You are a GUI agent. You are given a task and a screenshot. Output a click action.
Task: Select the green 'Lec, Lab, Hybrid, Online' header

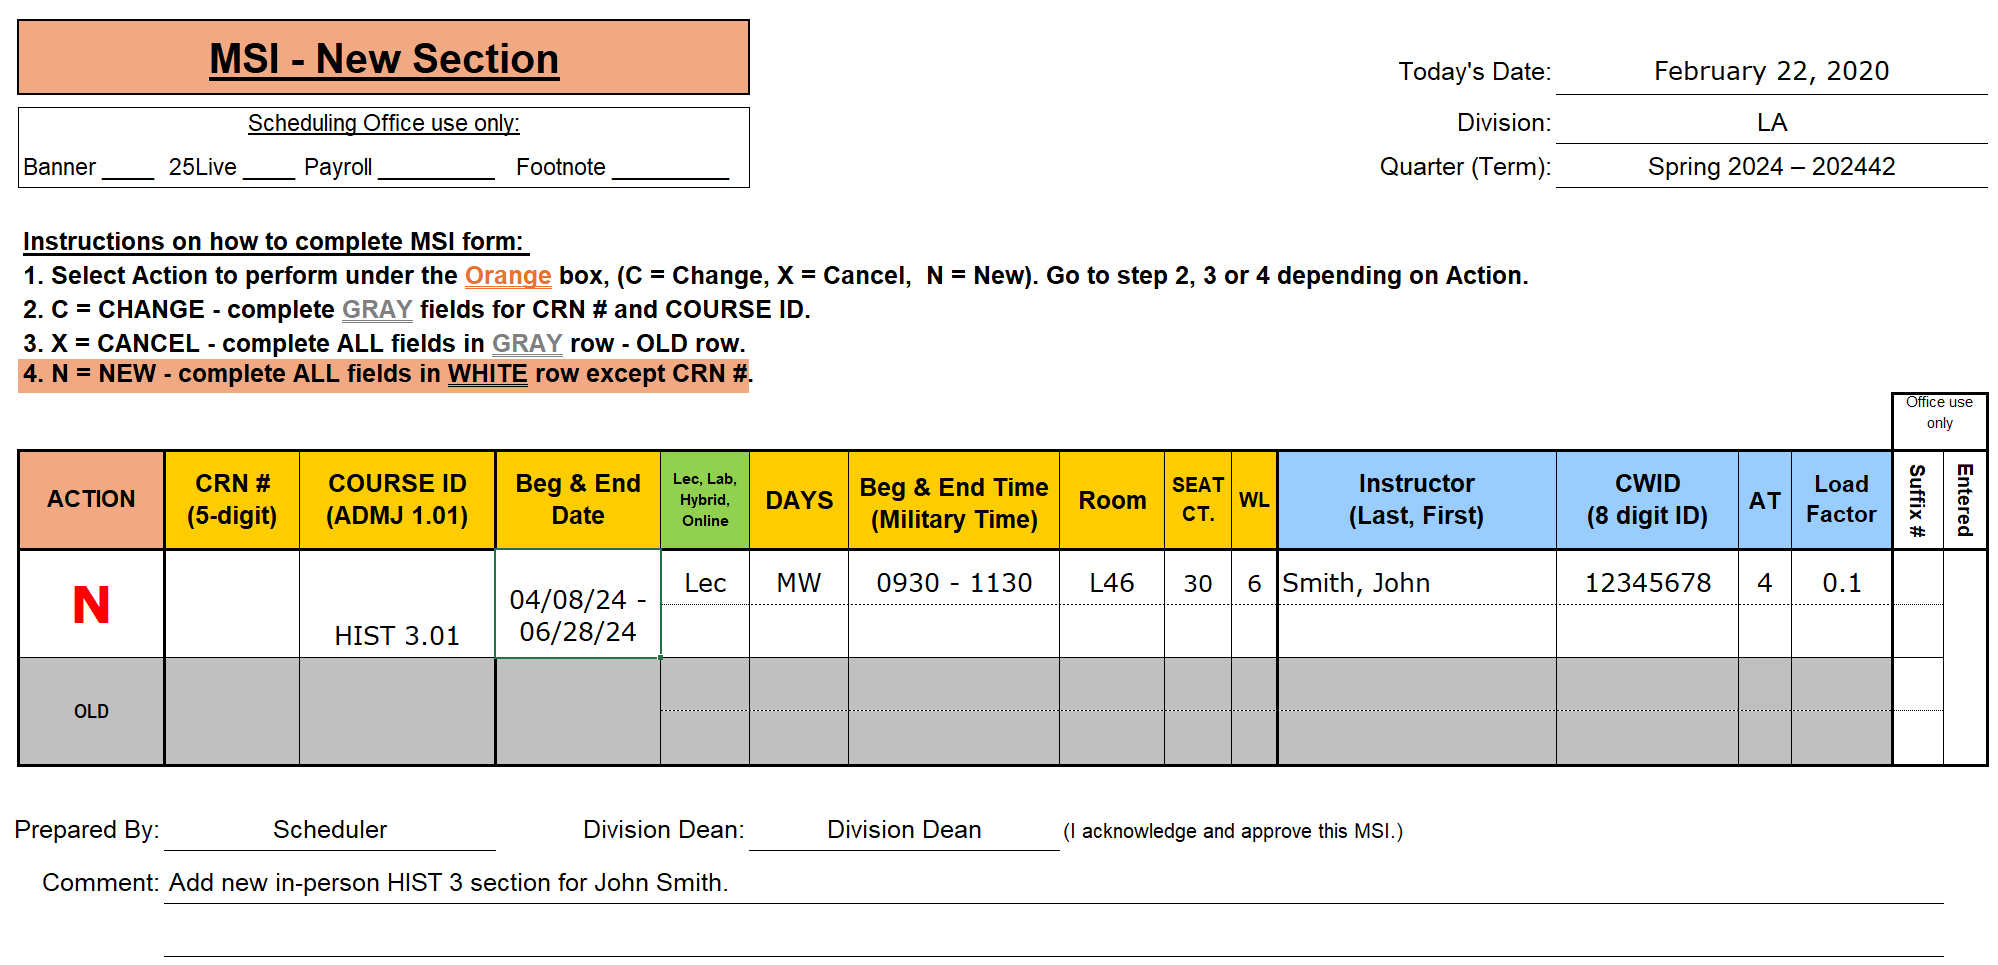click(x=705, y=499)
